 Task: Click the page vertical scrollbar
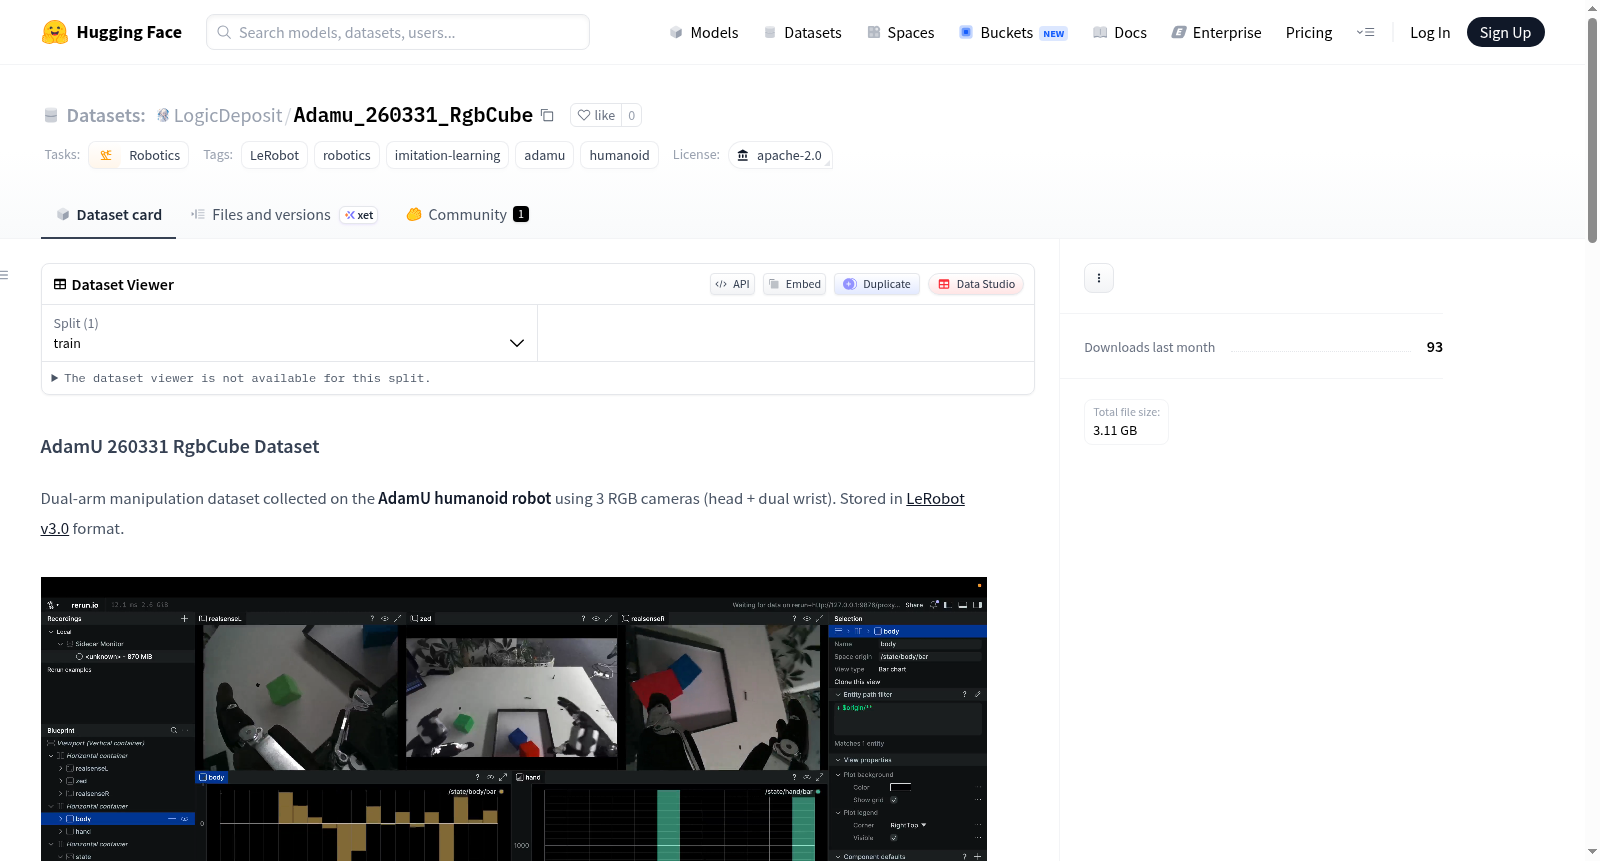pos(1592,130)
